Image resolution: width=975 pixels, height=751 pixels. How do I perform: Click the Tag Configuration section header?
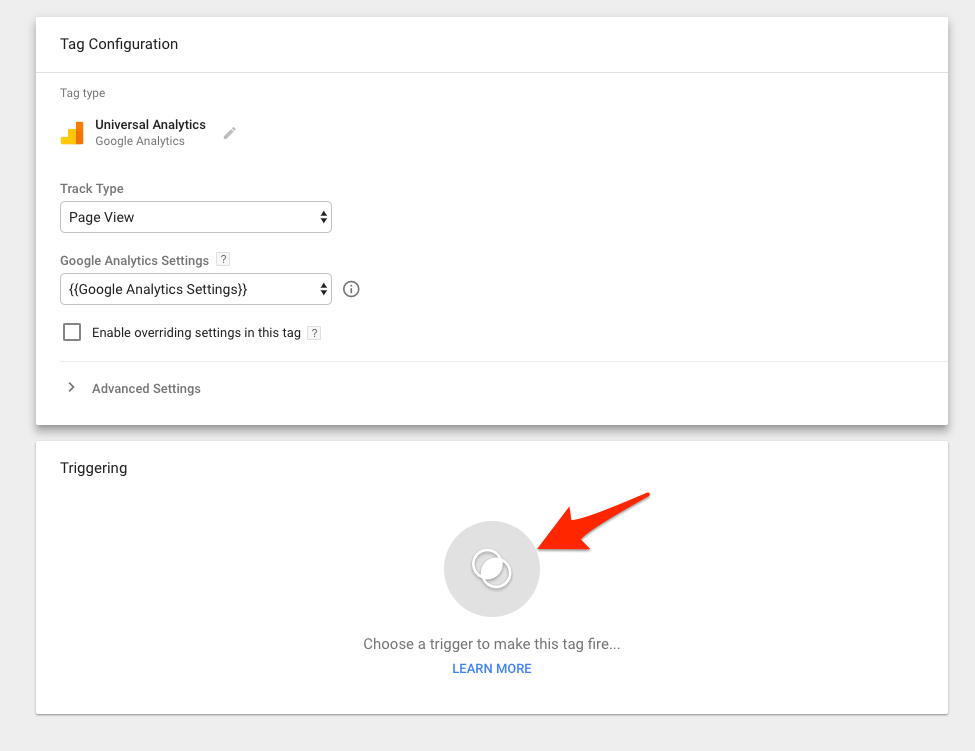[x=118, y=44]
